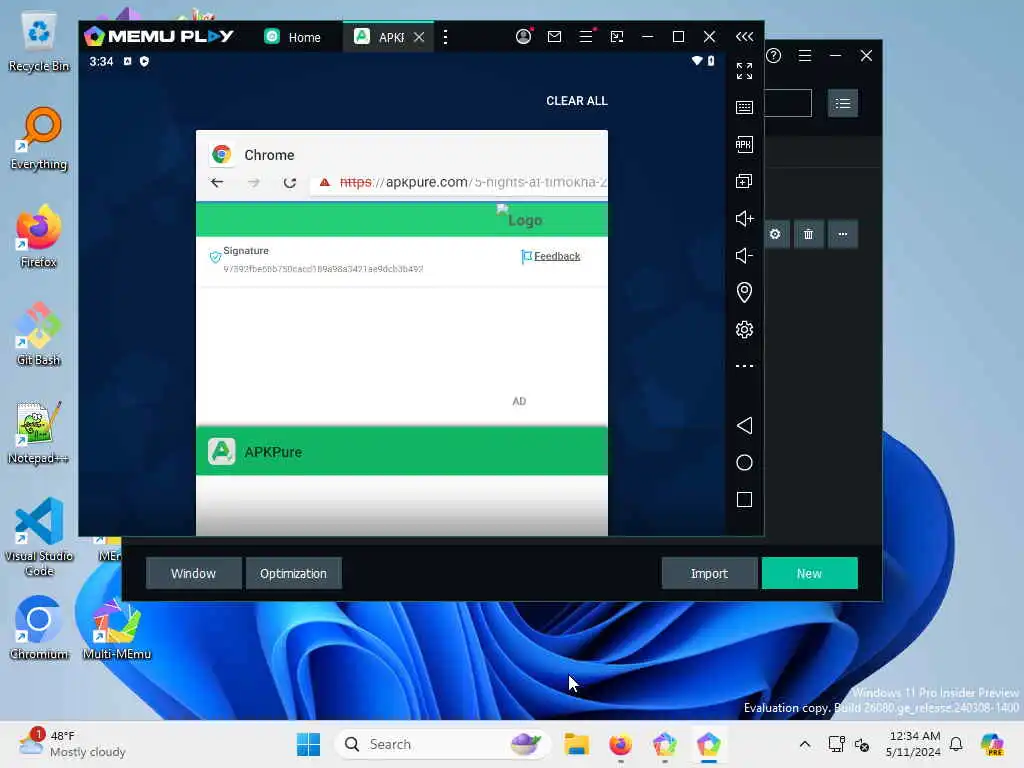This screenshot has width=1024, height=768.
Task: Delete instance with trash icon in Multi-MEmu
Action: pyautogui.click(x=808, y=234)
